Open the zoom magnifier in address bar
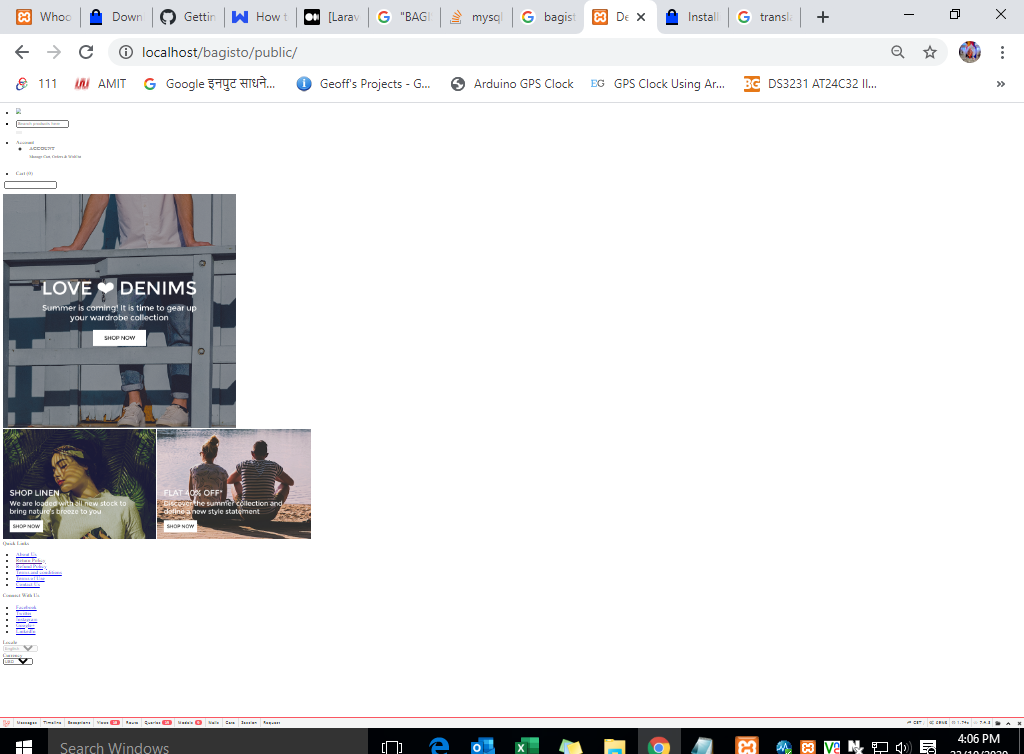Viewport: 1024px width, 754px height. click(898, 52)
